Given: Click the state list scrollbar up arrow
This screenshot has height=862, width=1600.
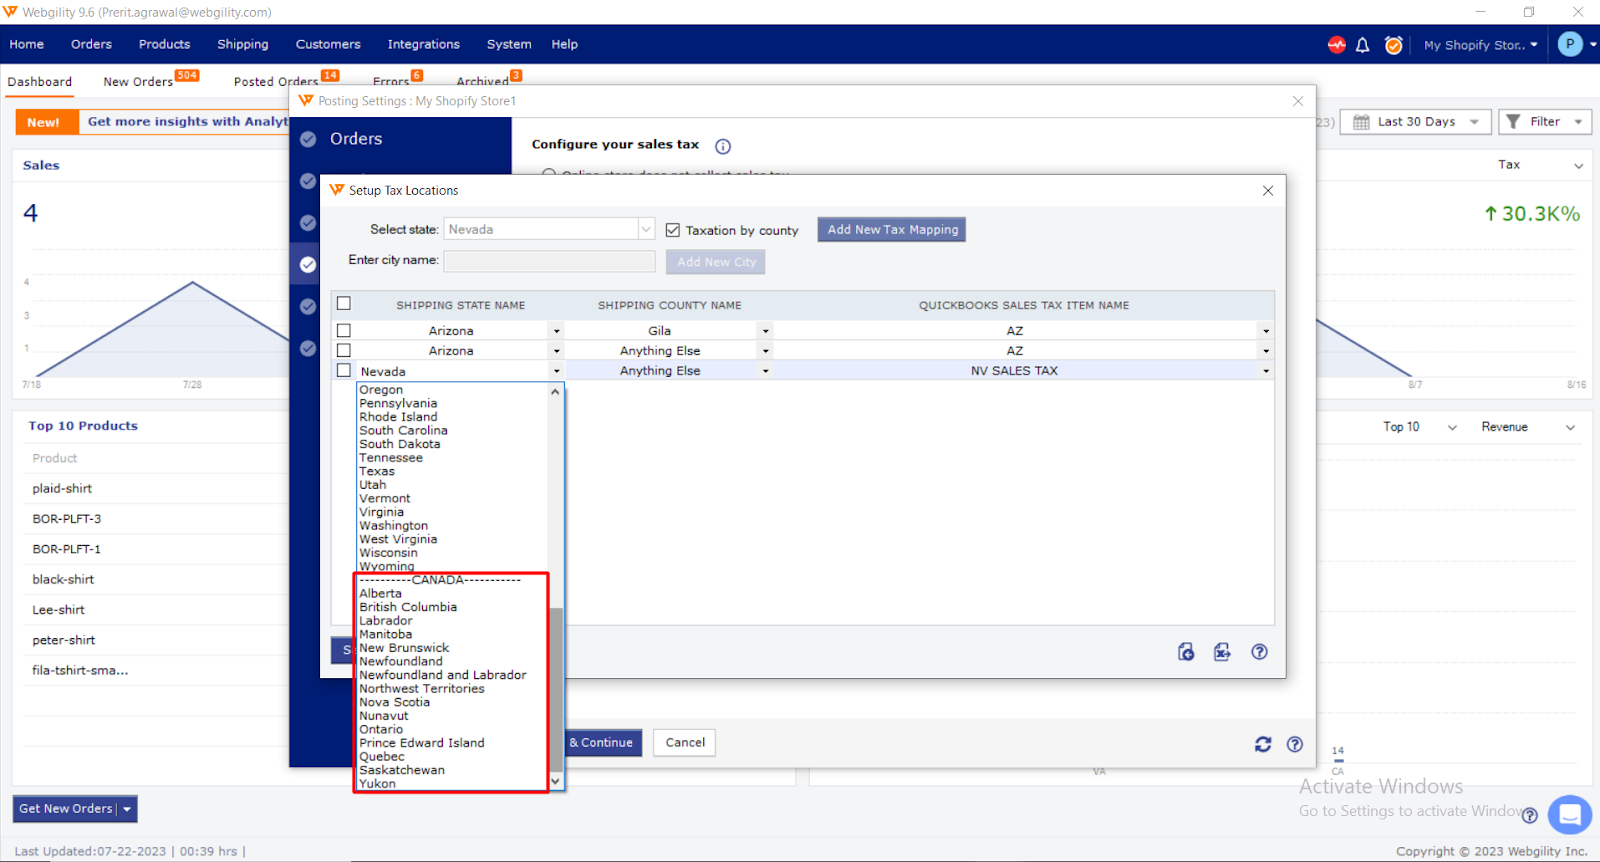Looking at the screenshot, I should pos(555,392).
